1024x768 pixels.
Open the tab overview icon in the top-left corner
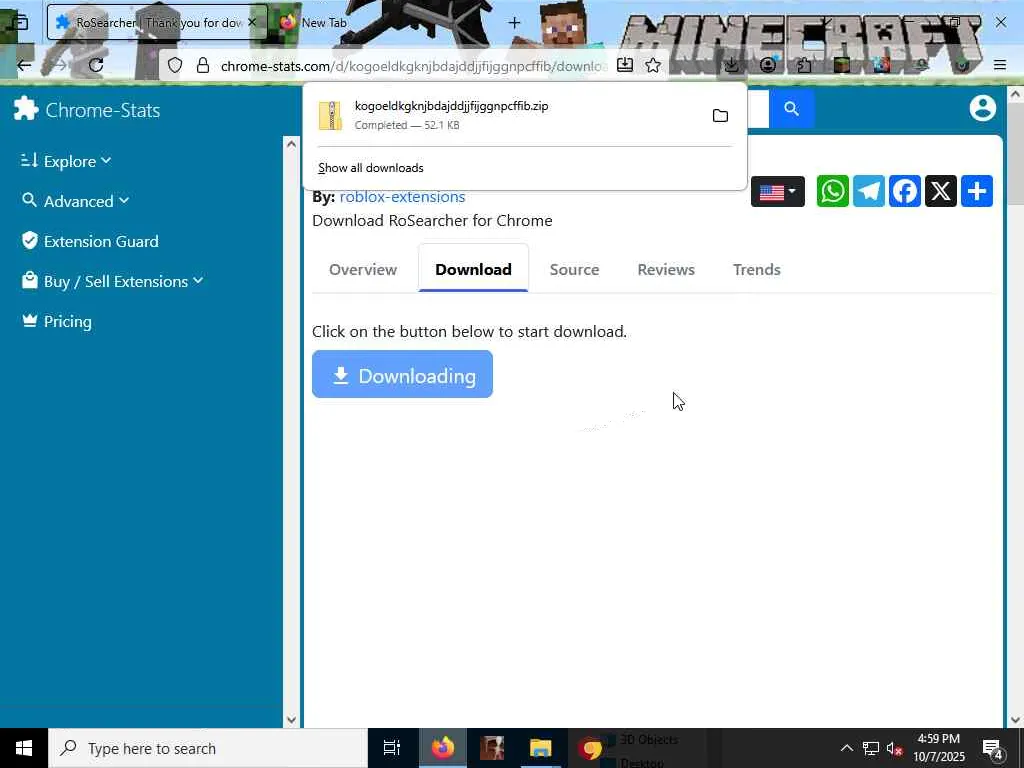(20, 23)
